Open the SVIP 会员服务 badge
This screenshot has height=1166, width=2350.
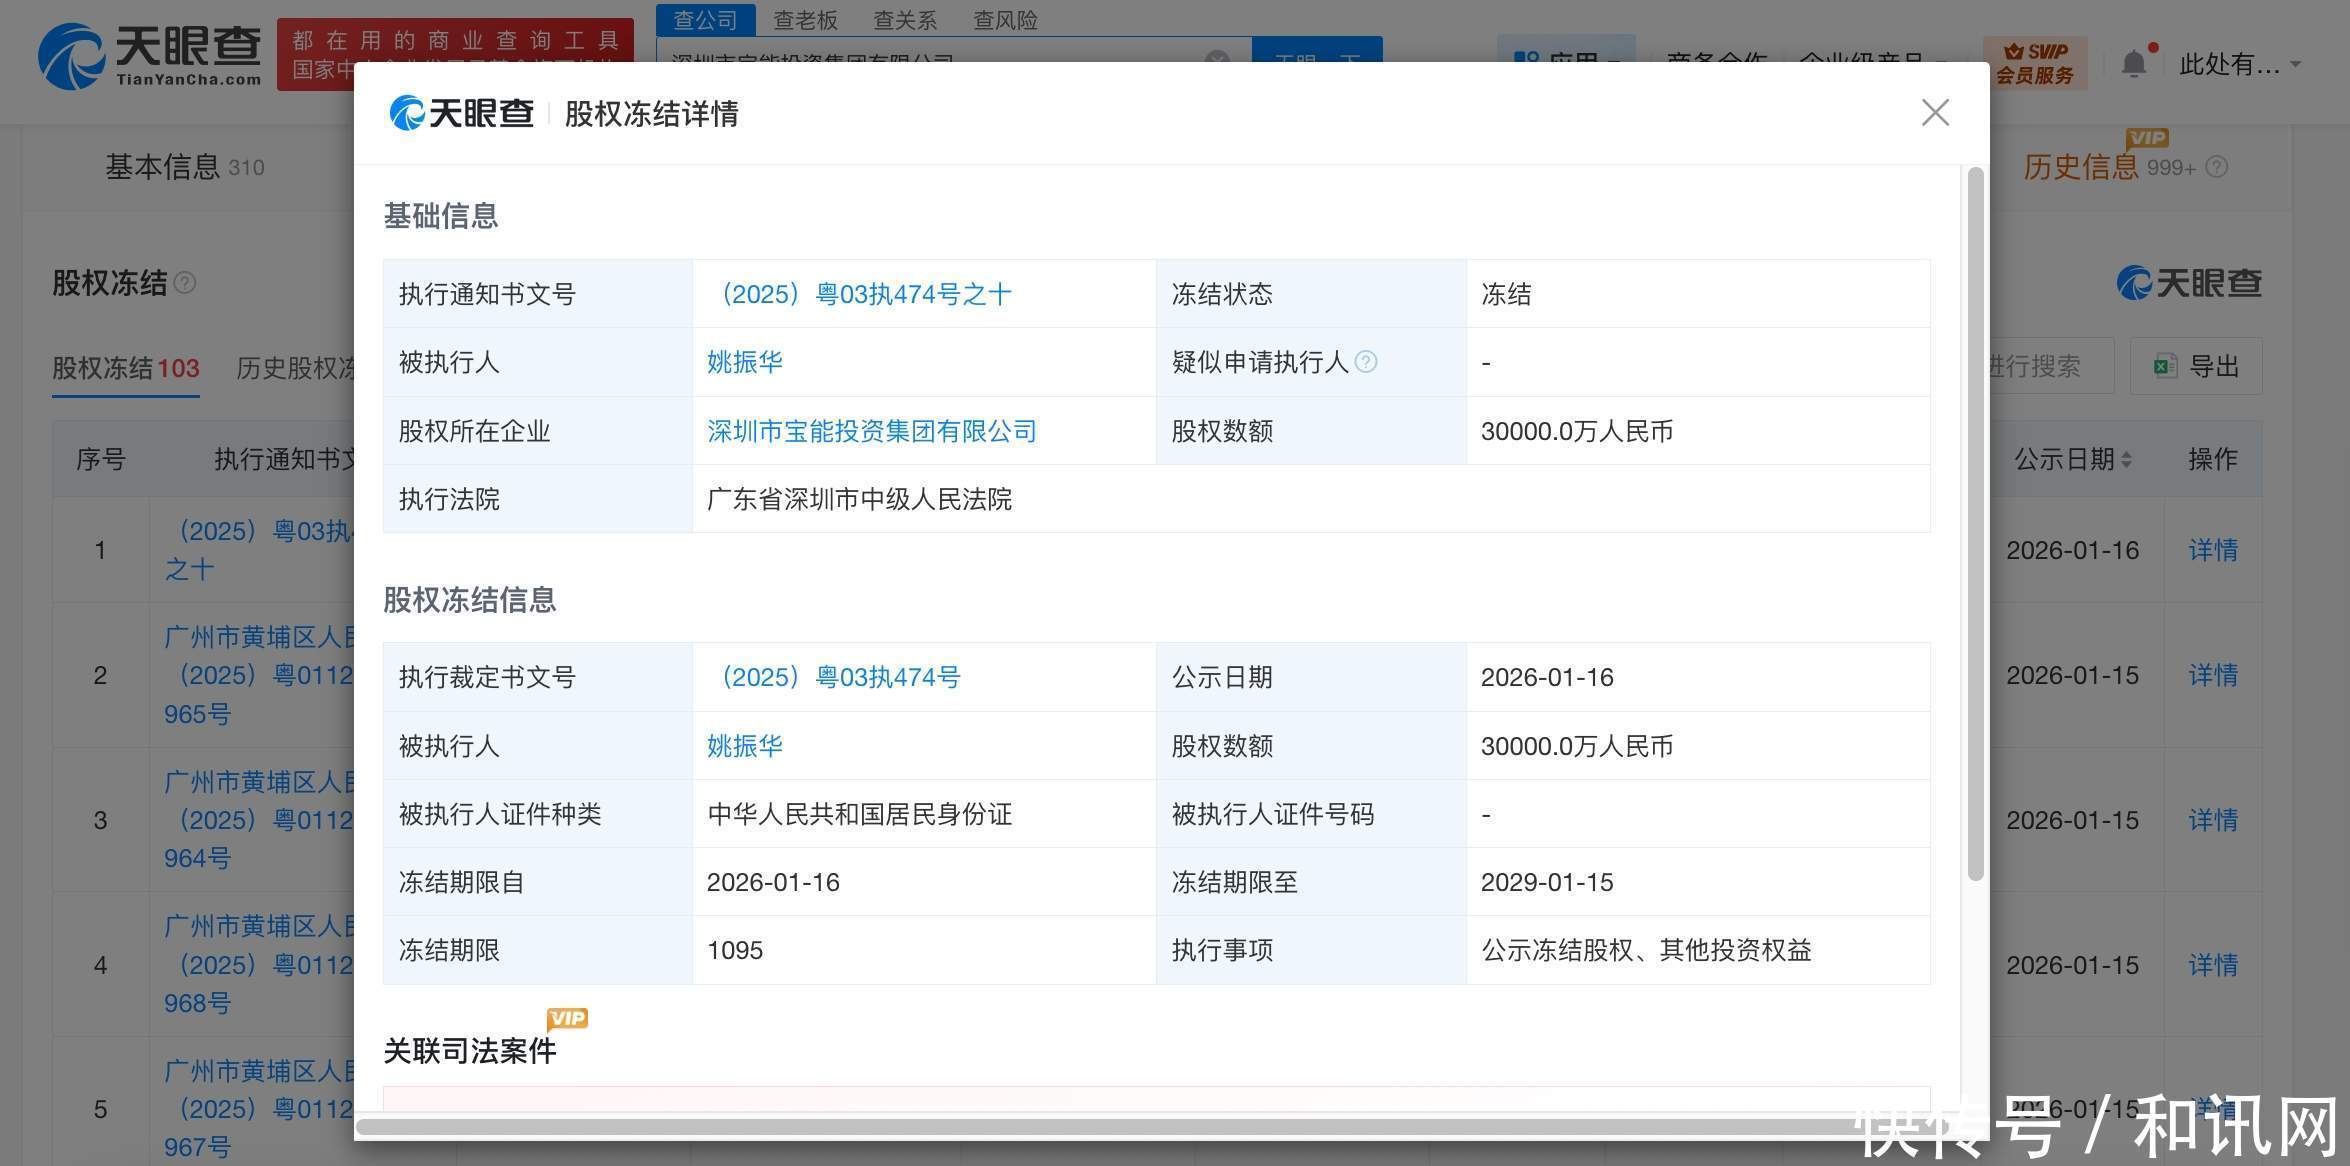pos(2034,63)
